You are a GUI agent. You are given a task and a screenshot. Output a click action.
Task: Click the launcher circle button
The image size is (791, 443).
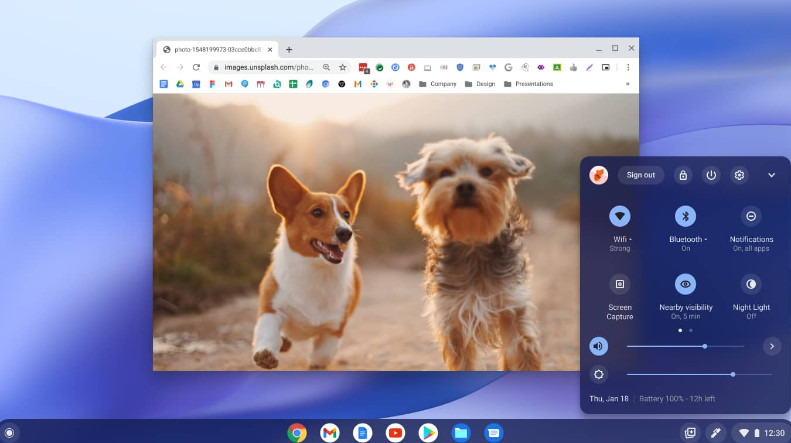pyautogui.click(x=9, y=432)
